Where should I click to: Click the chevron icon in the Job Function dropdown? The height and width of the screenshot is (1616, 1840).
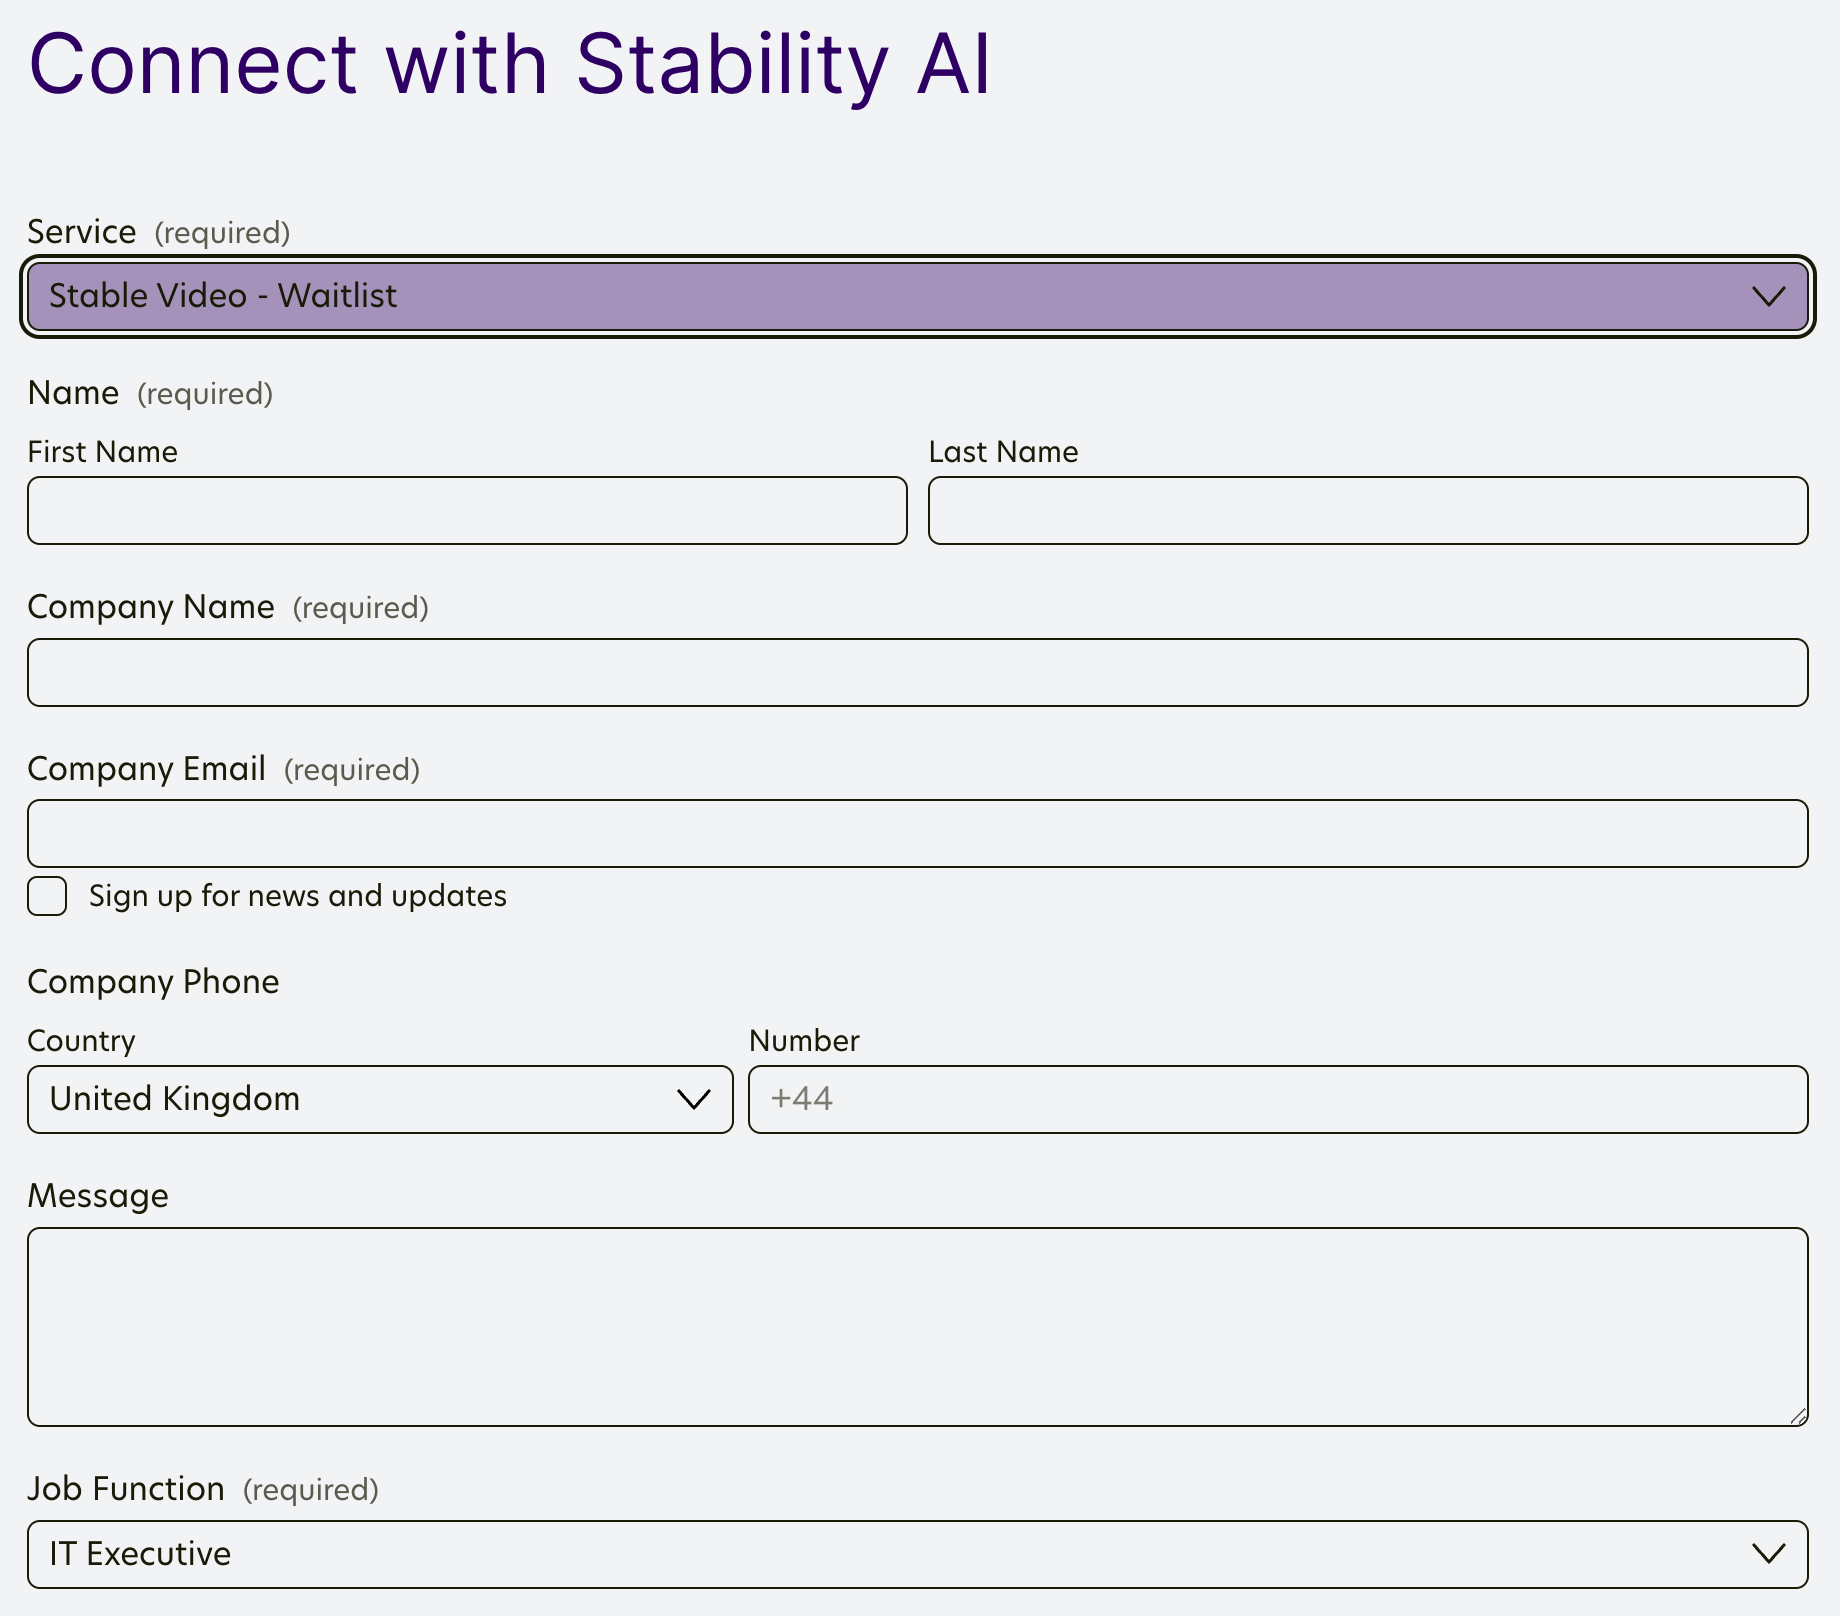click(x=1768, y=1553)
